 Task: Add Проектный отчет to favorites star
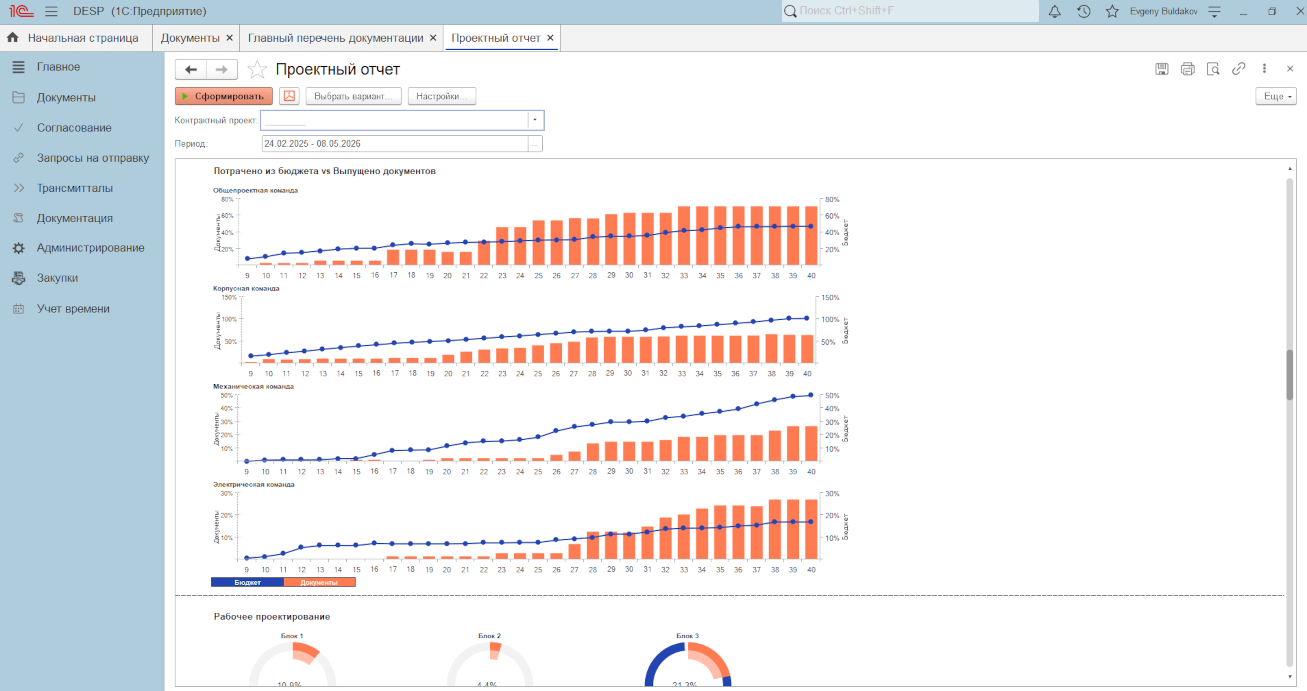tap(257, 69)
